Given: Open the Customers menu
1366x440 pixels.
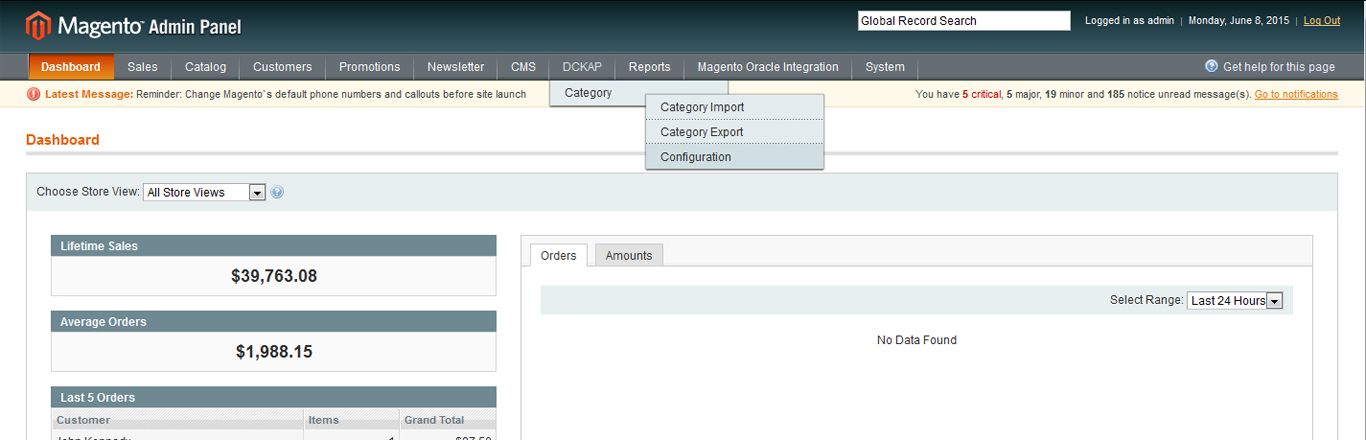Looking at the screenshot, I should click(282, 67).
